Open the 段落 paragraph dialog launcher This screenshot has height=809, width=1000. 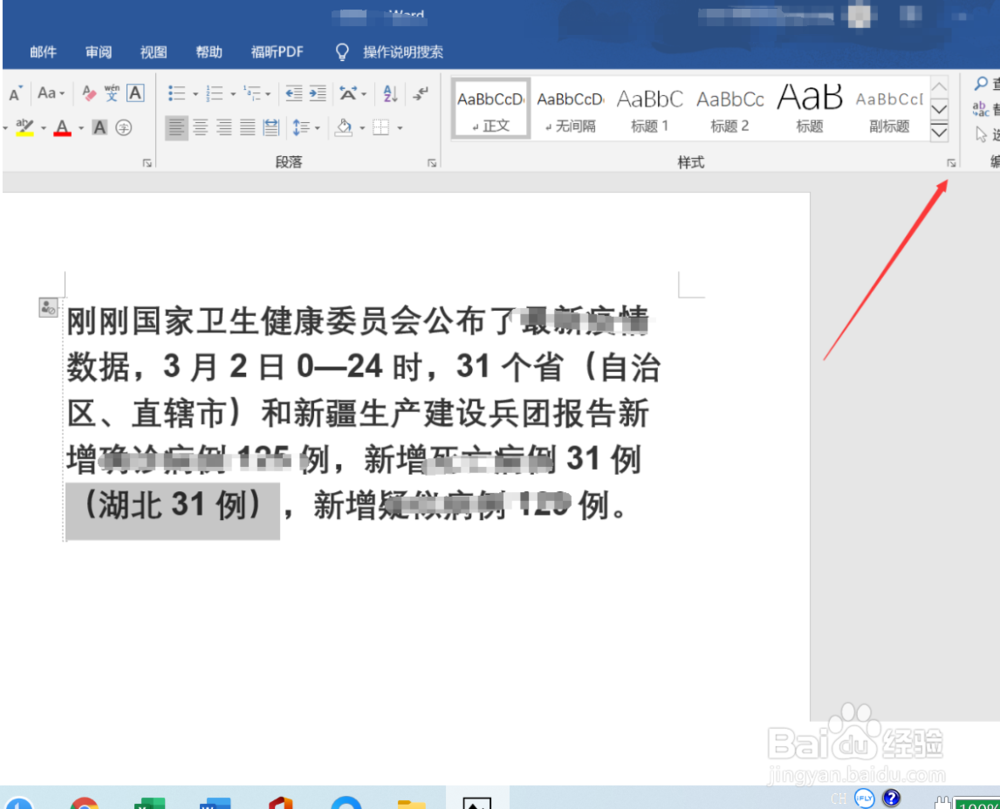[432, 163]
